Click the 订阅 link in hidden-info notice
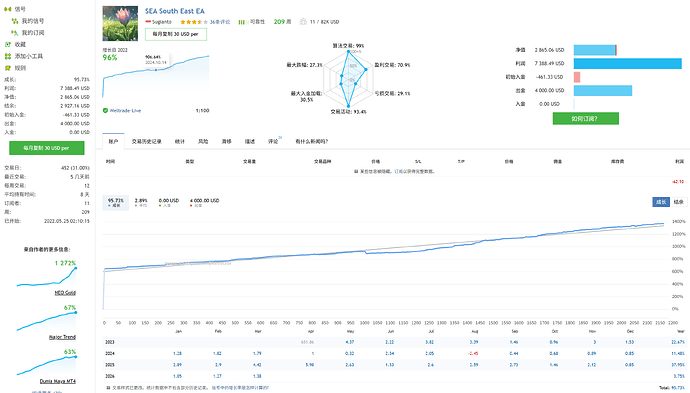Screen dimensions: 690x393 pos(398,172)
